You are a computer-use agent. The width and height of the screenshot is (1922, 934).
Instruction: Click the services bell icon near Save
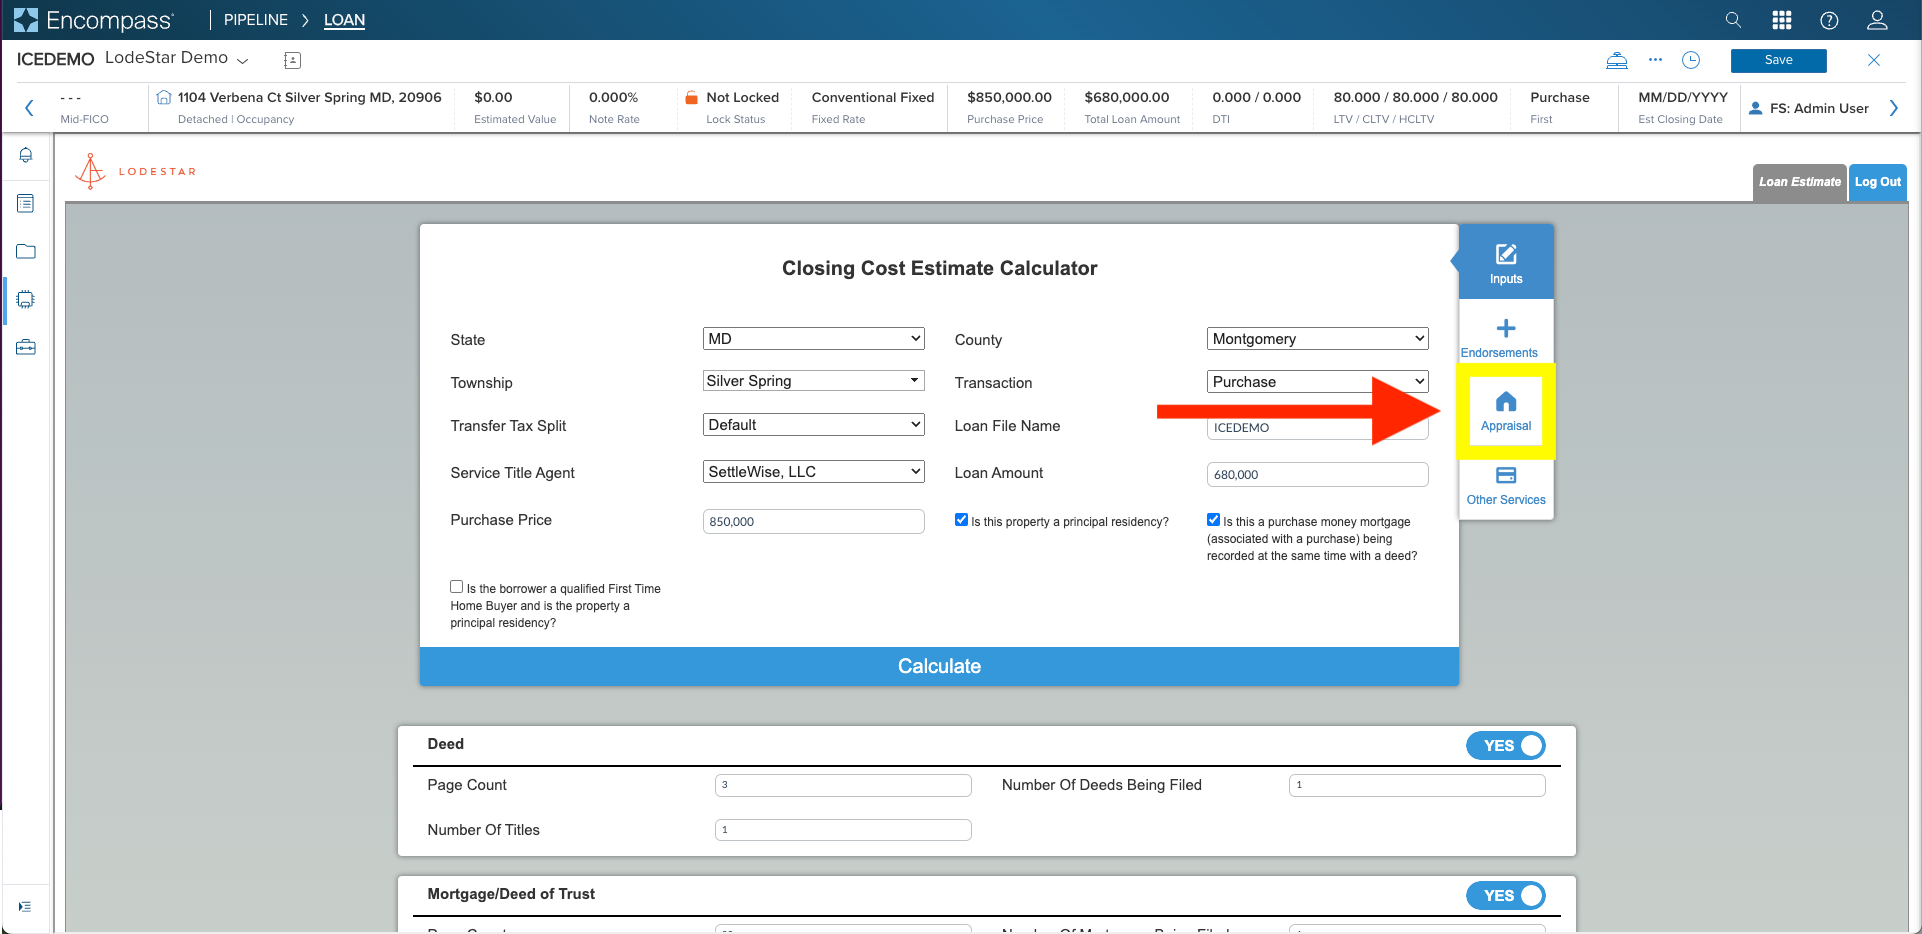[1617, 60]
